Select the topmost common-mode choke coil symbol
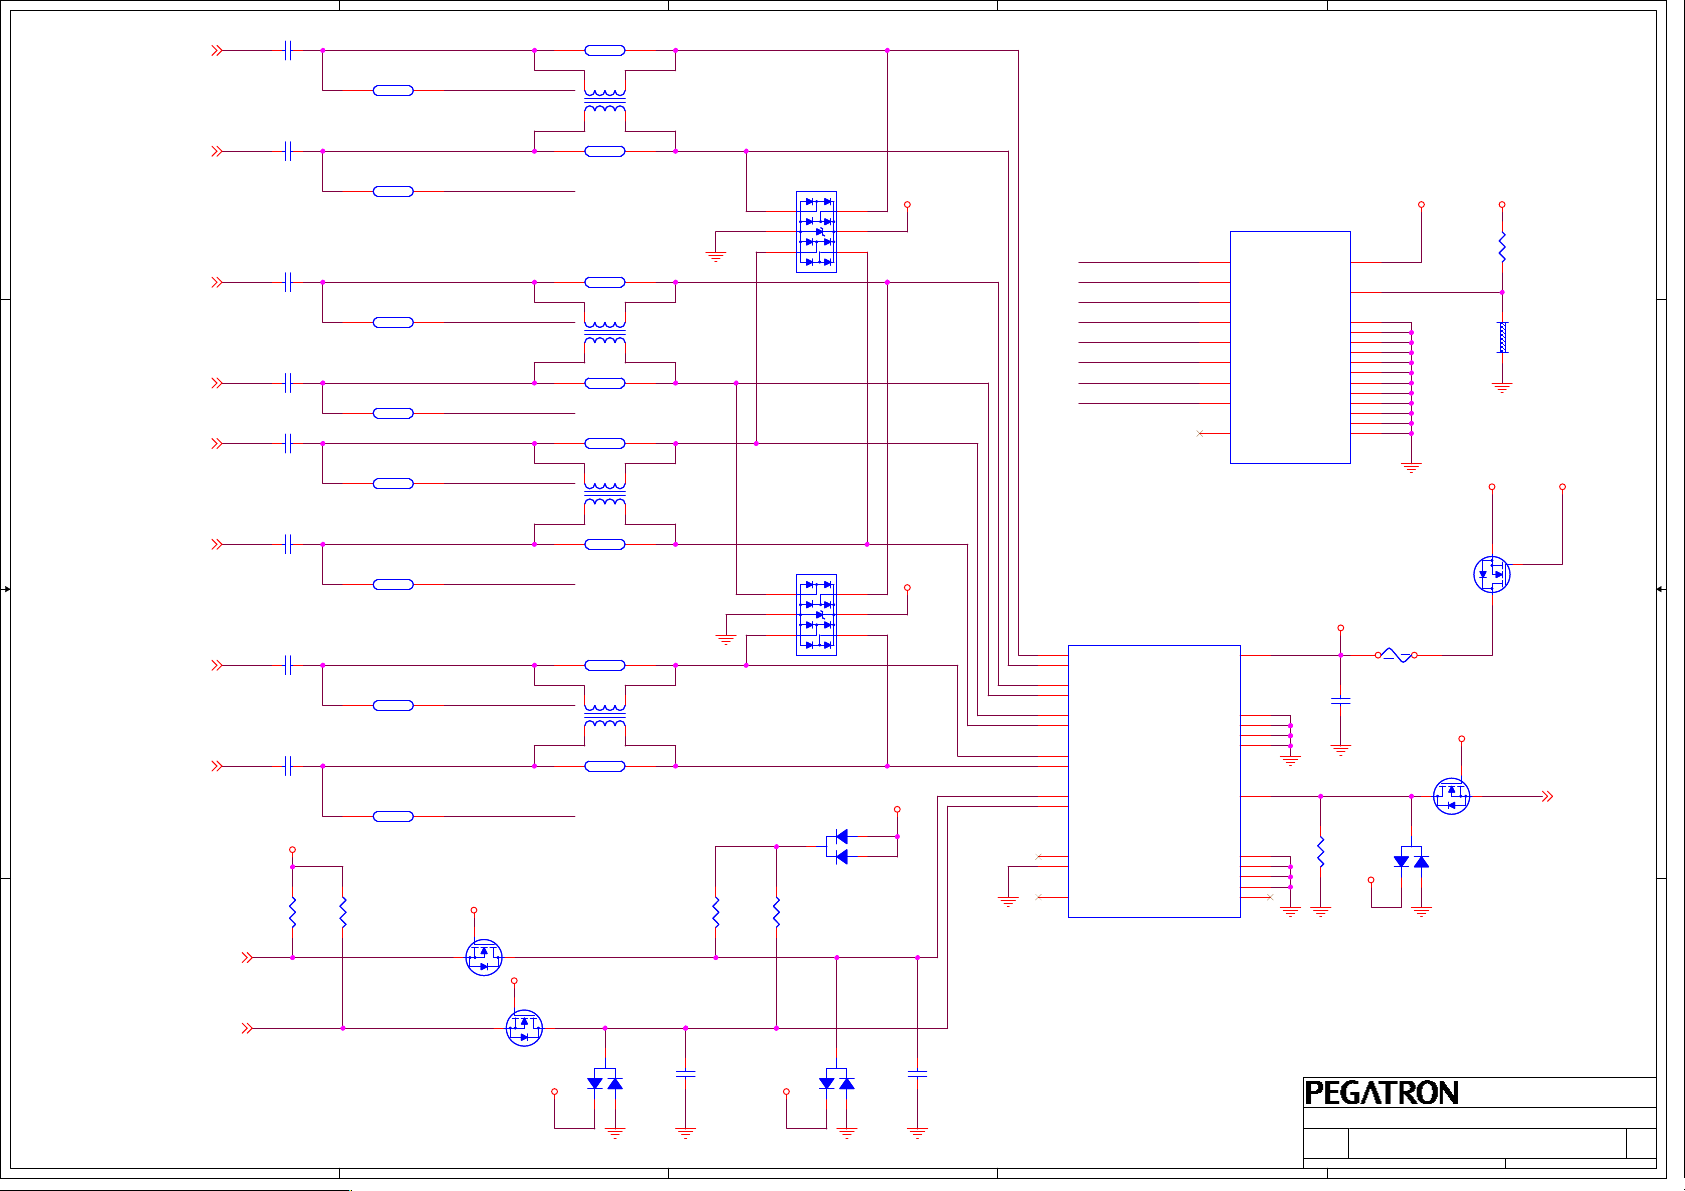Screen dimensions: 1685x1191 (605, 100)
